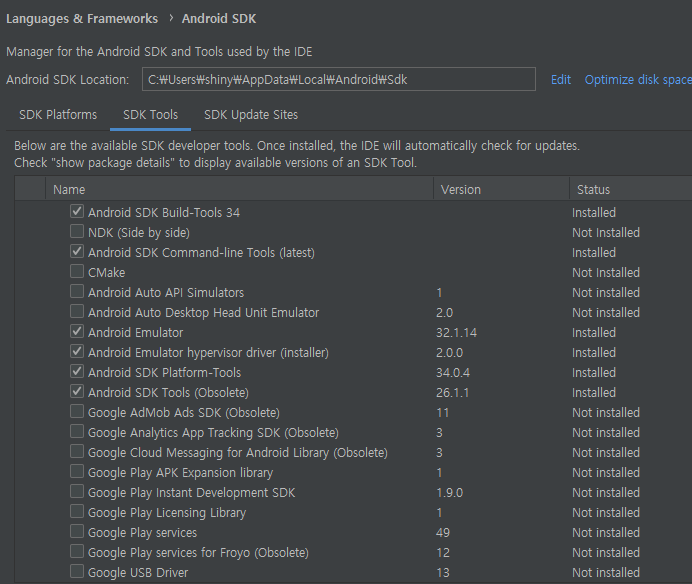Click the Android SDK Build-Tools 34 Installed status
Screen dimensions: 692x584
pos(594,213)
